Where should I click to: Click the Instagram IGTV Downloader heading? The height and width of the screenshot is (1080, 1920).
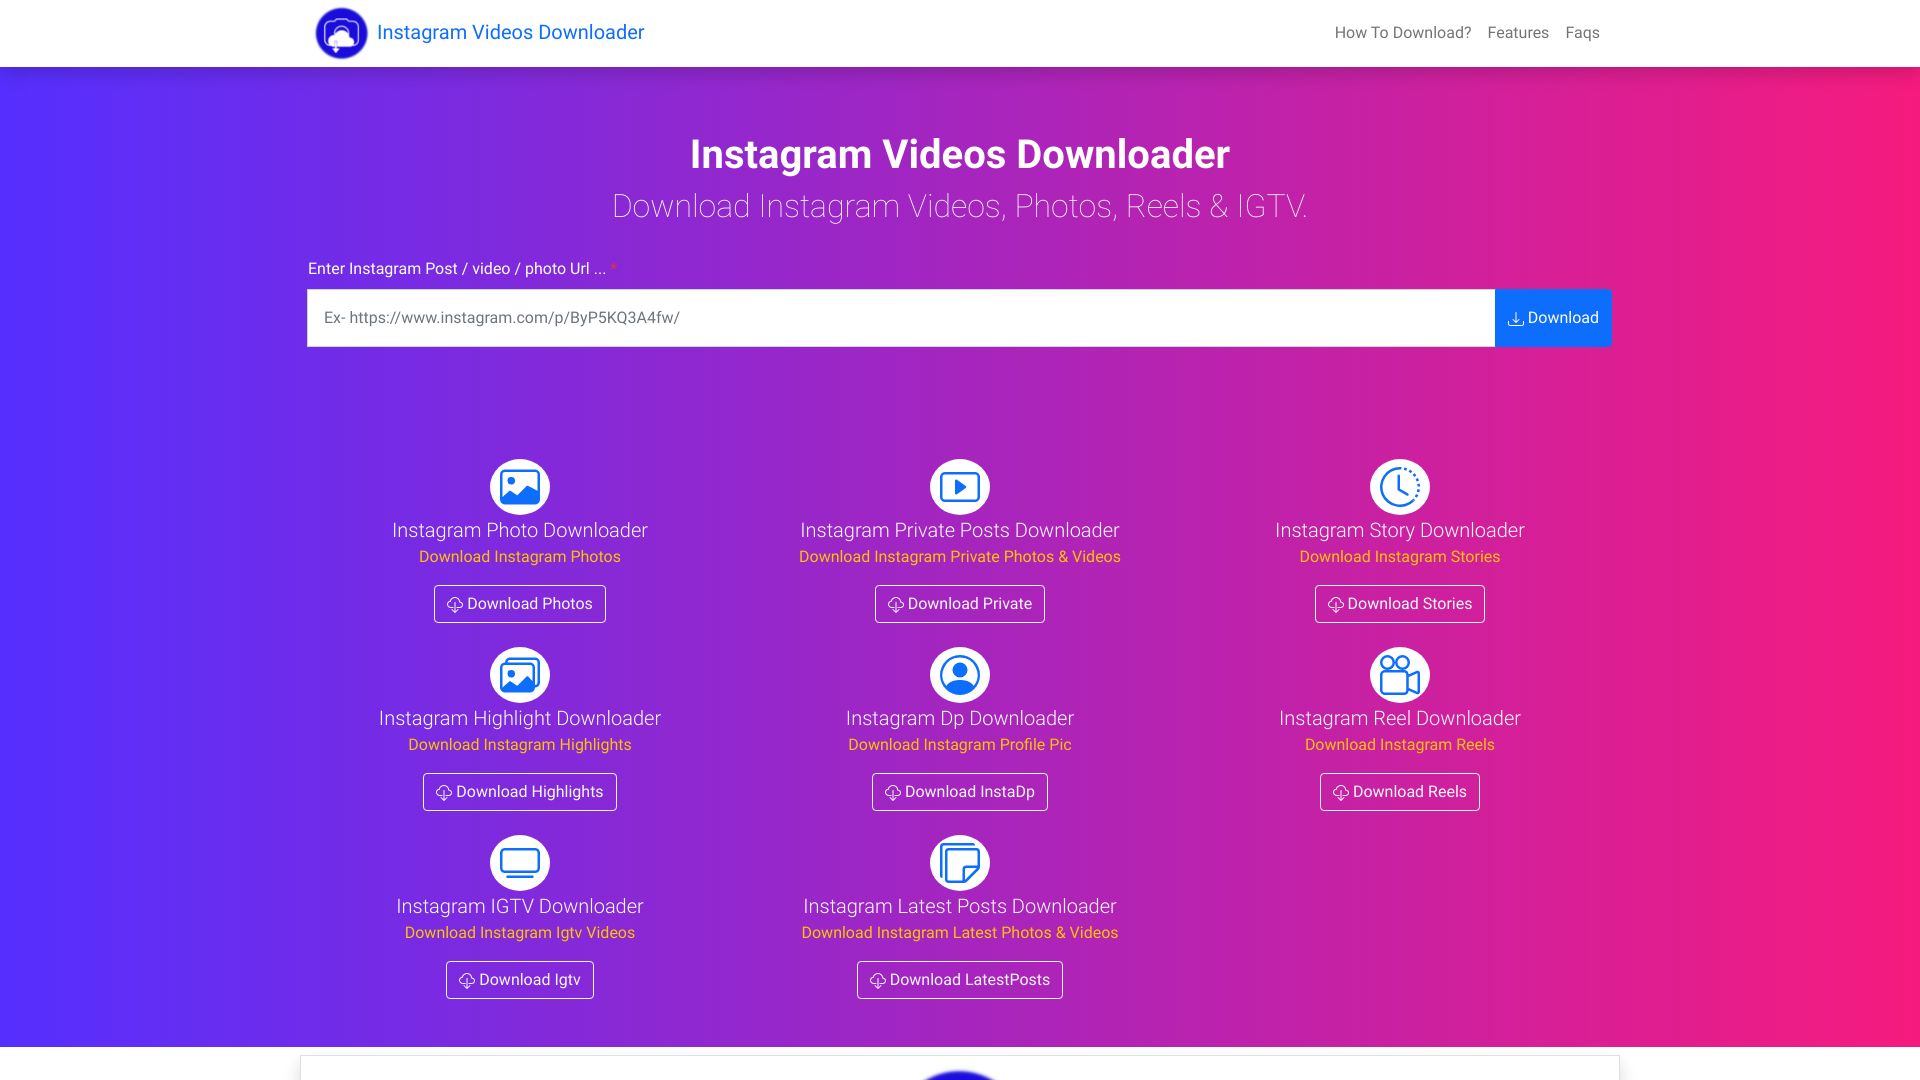(x=520, y=906)
